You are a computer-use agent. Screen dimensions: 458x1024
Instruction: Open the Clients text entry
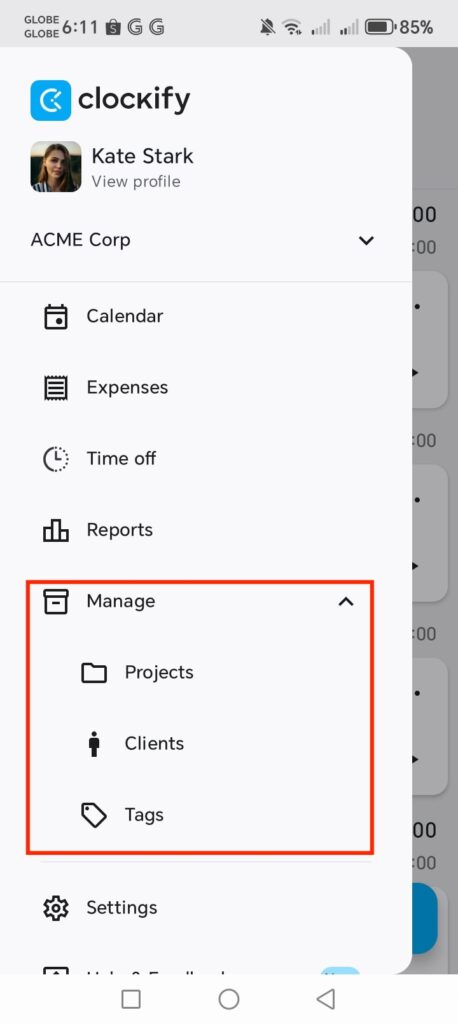(x=154, y=744)
